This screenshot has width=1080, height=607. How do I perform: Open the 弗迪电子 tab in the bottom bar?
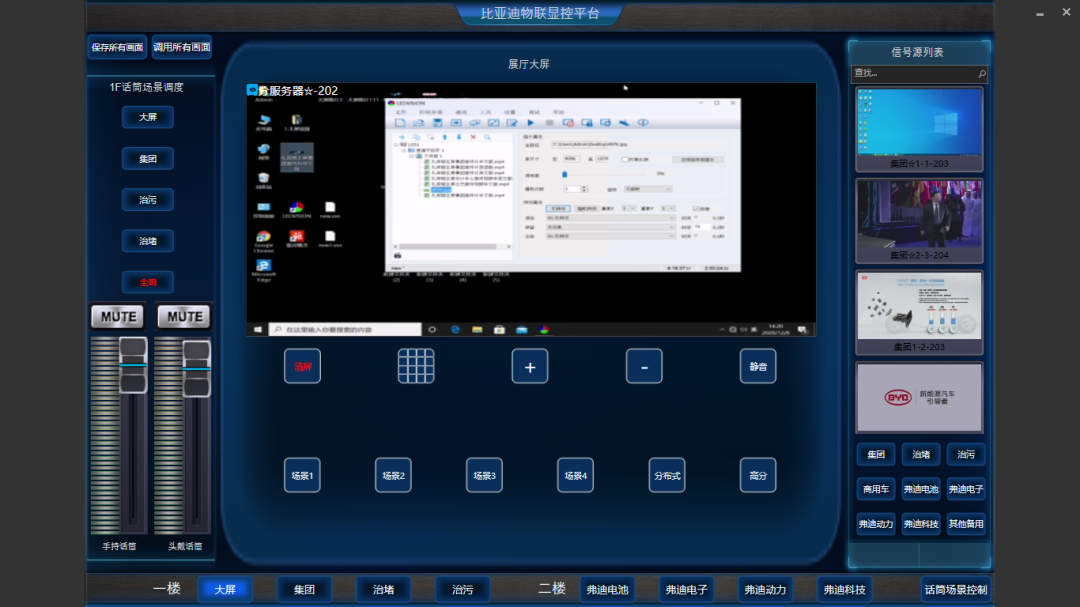coord(686,589)
